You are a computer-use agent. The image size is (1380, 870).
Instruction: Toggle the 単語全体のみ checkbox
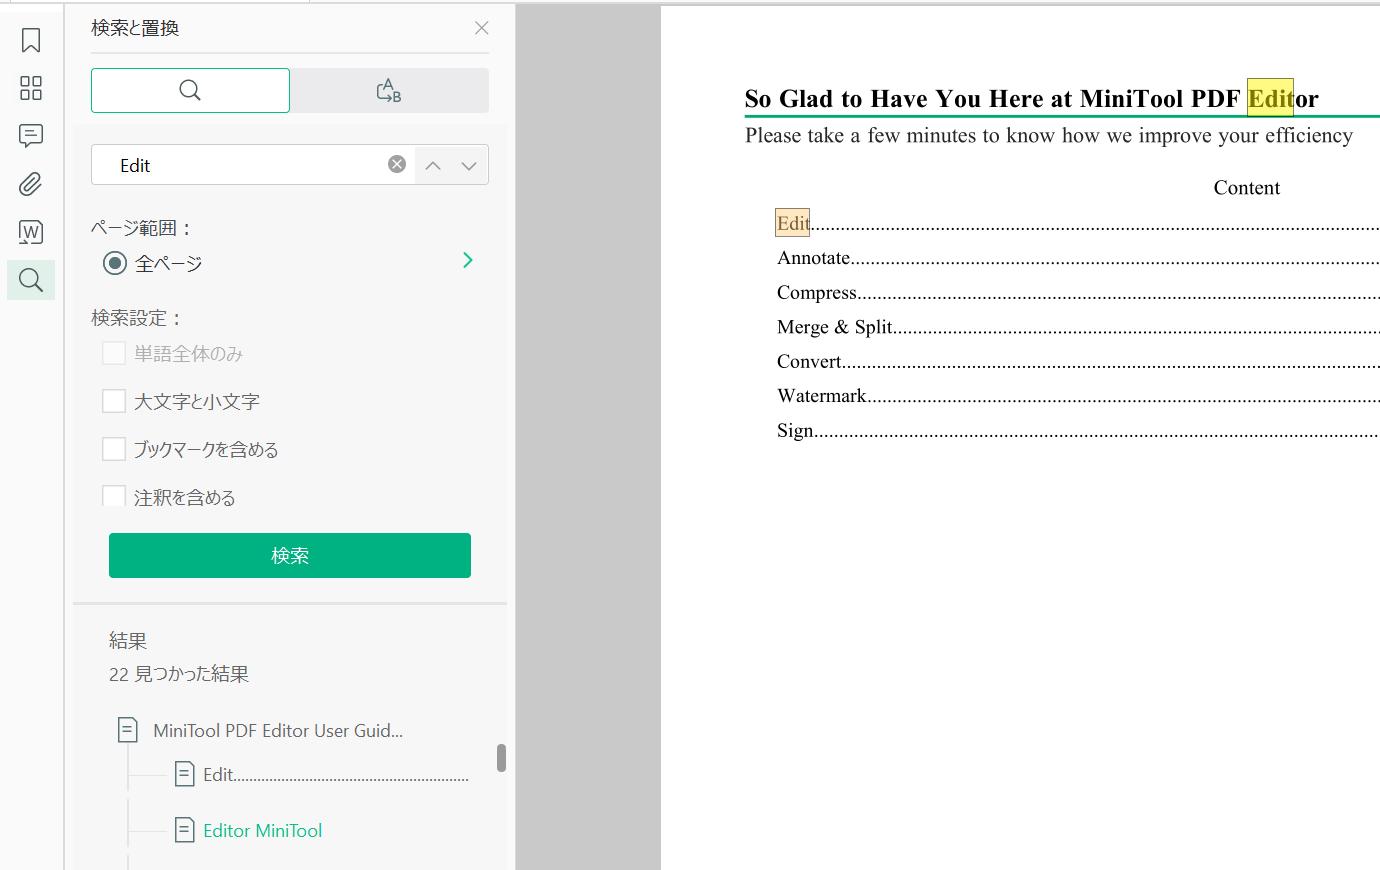point(114,353)
